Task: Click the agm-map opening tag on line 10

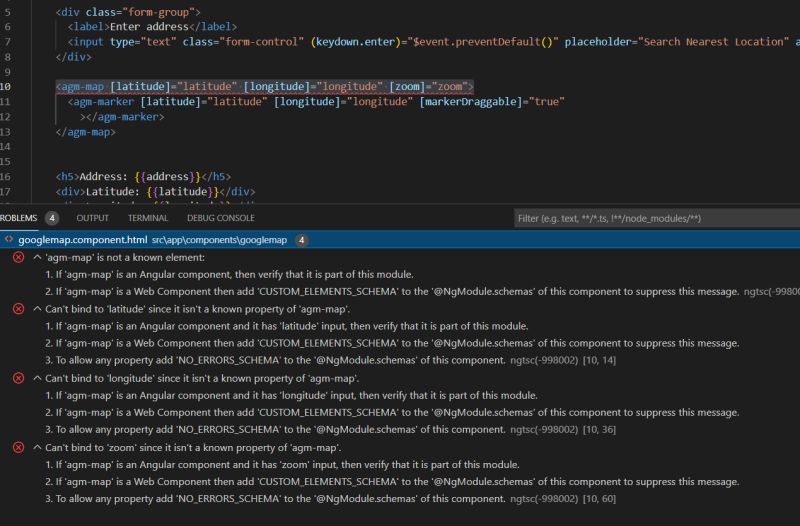Action: [264, 86]
